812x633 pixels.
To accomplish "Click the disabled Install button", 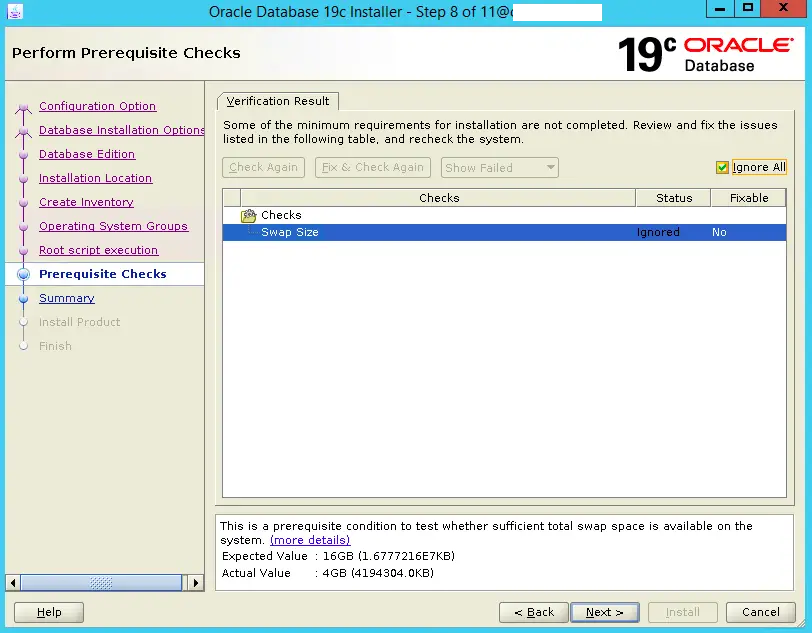I will click(683, 612).
